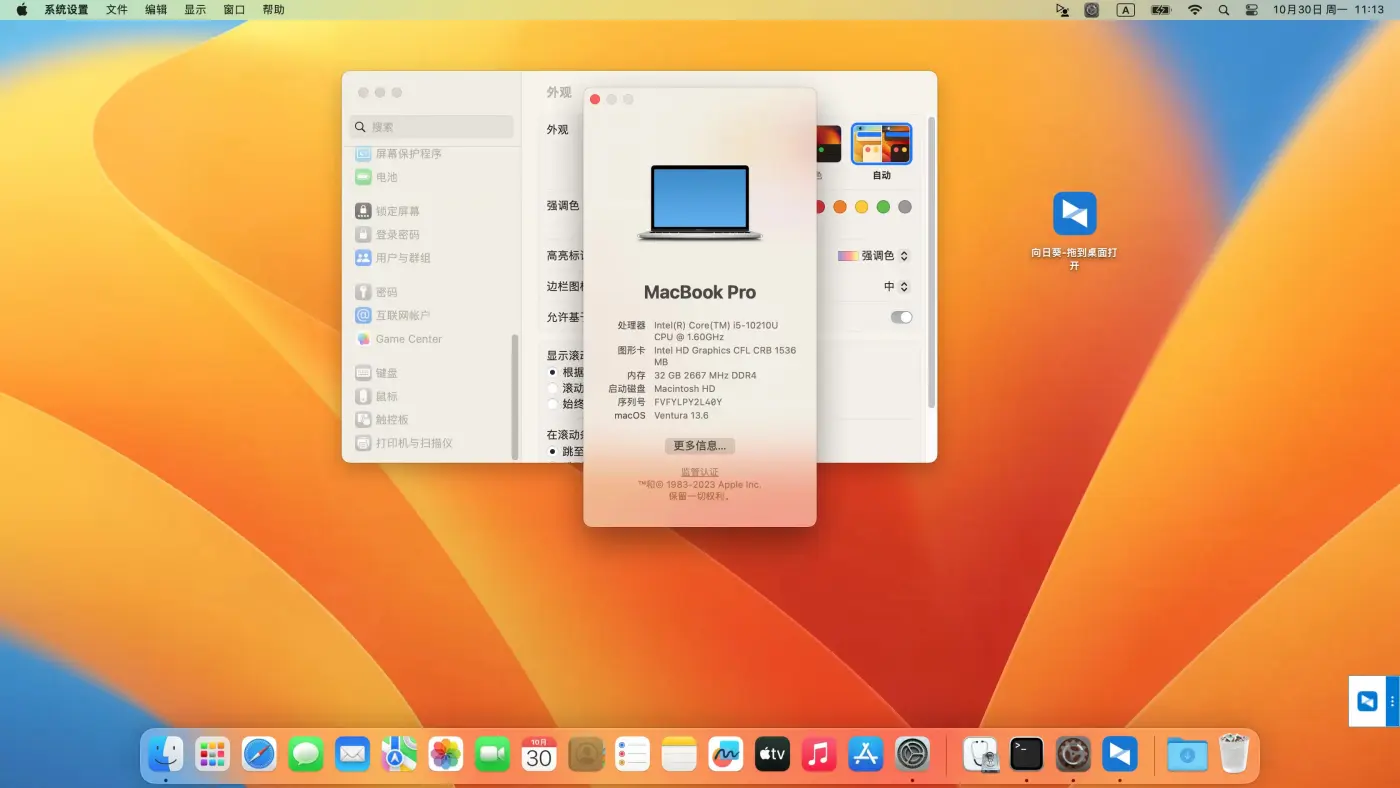Viewport: 1400px width, 788px height.
Task: Click the 监管认证 link in About This Mac
Action: pyautogui.click(x=699, y=471)
